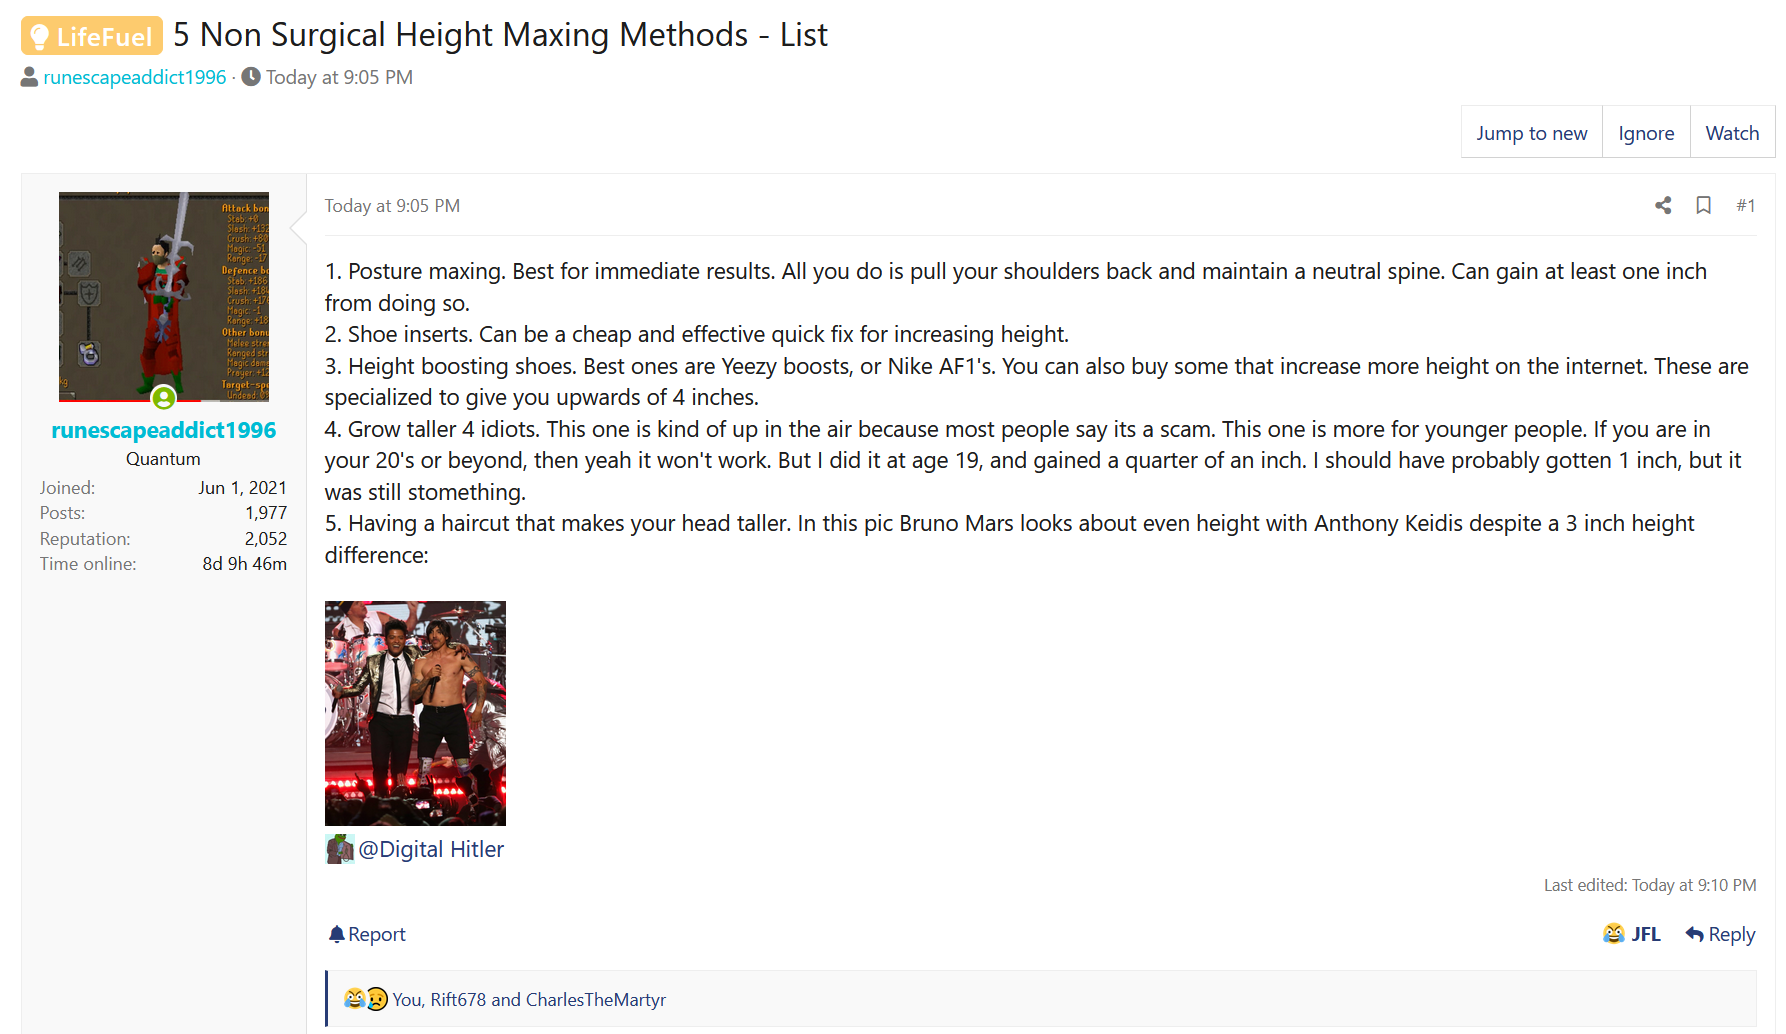Click the @Digital Hitler mention link
The height and width of the screenshot is (1034, 1786).
[431, 849]
